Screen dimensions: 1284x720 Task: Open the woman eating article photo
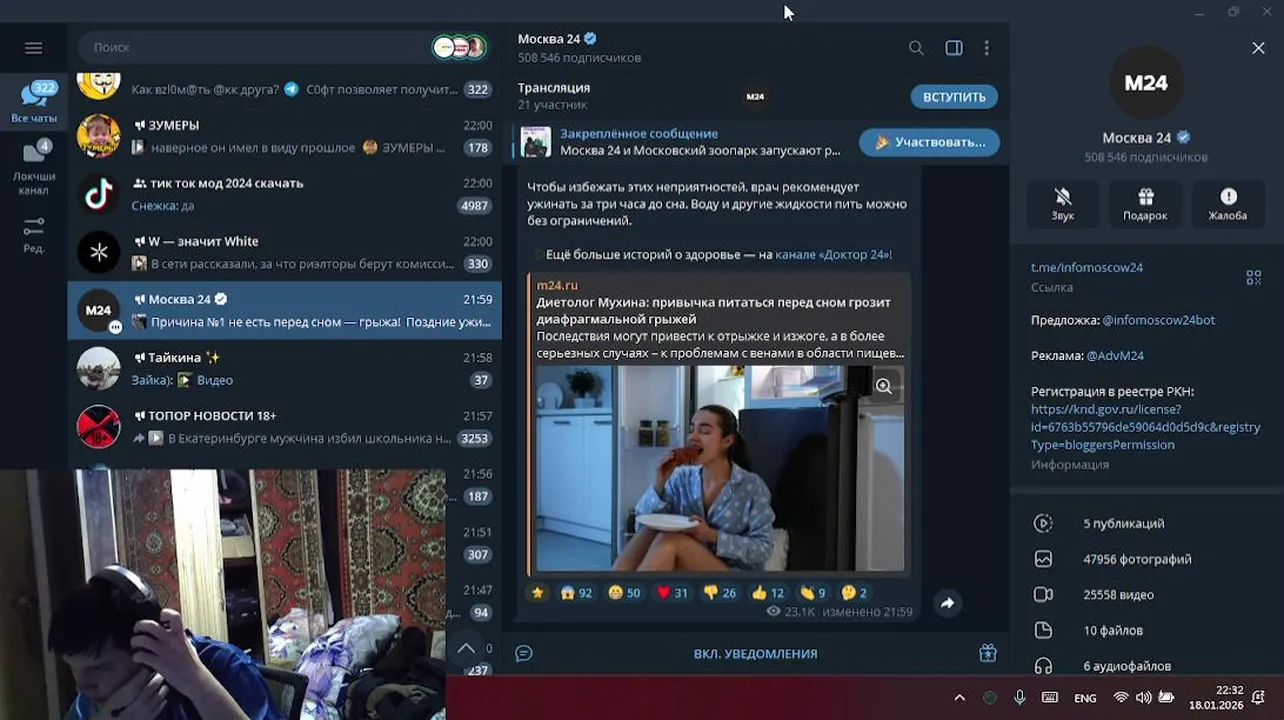pos(720,468)
